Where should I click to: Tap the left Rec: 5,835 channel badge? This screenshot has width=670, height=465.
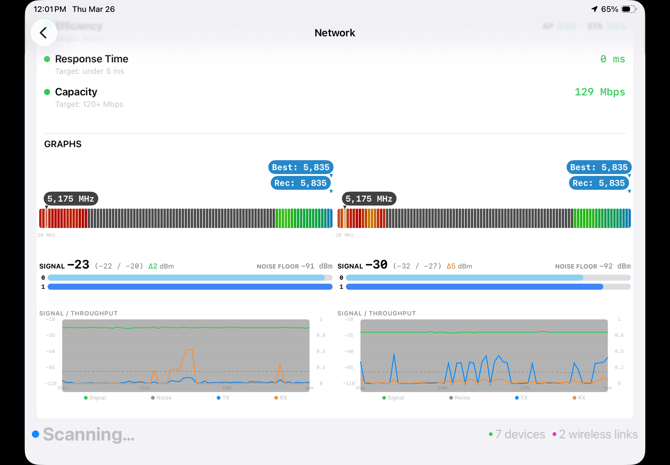pos(300,183)
